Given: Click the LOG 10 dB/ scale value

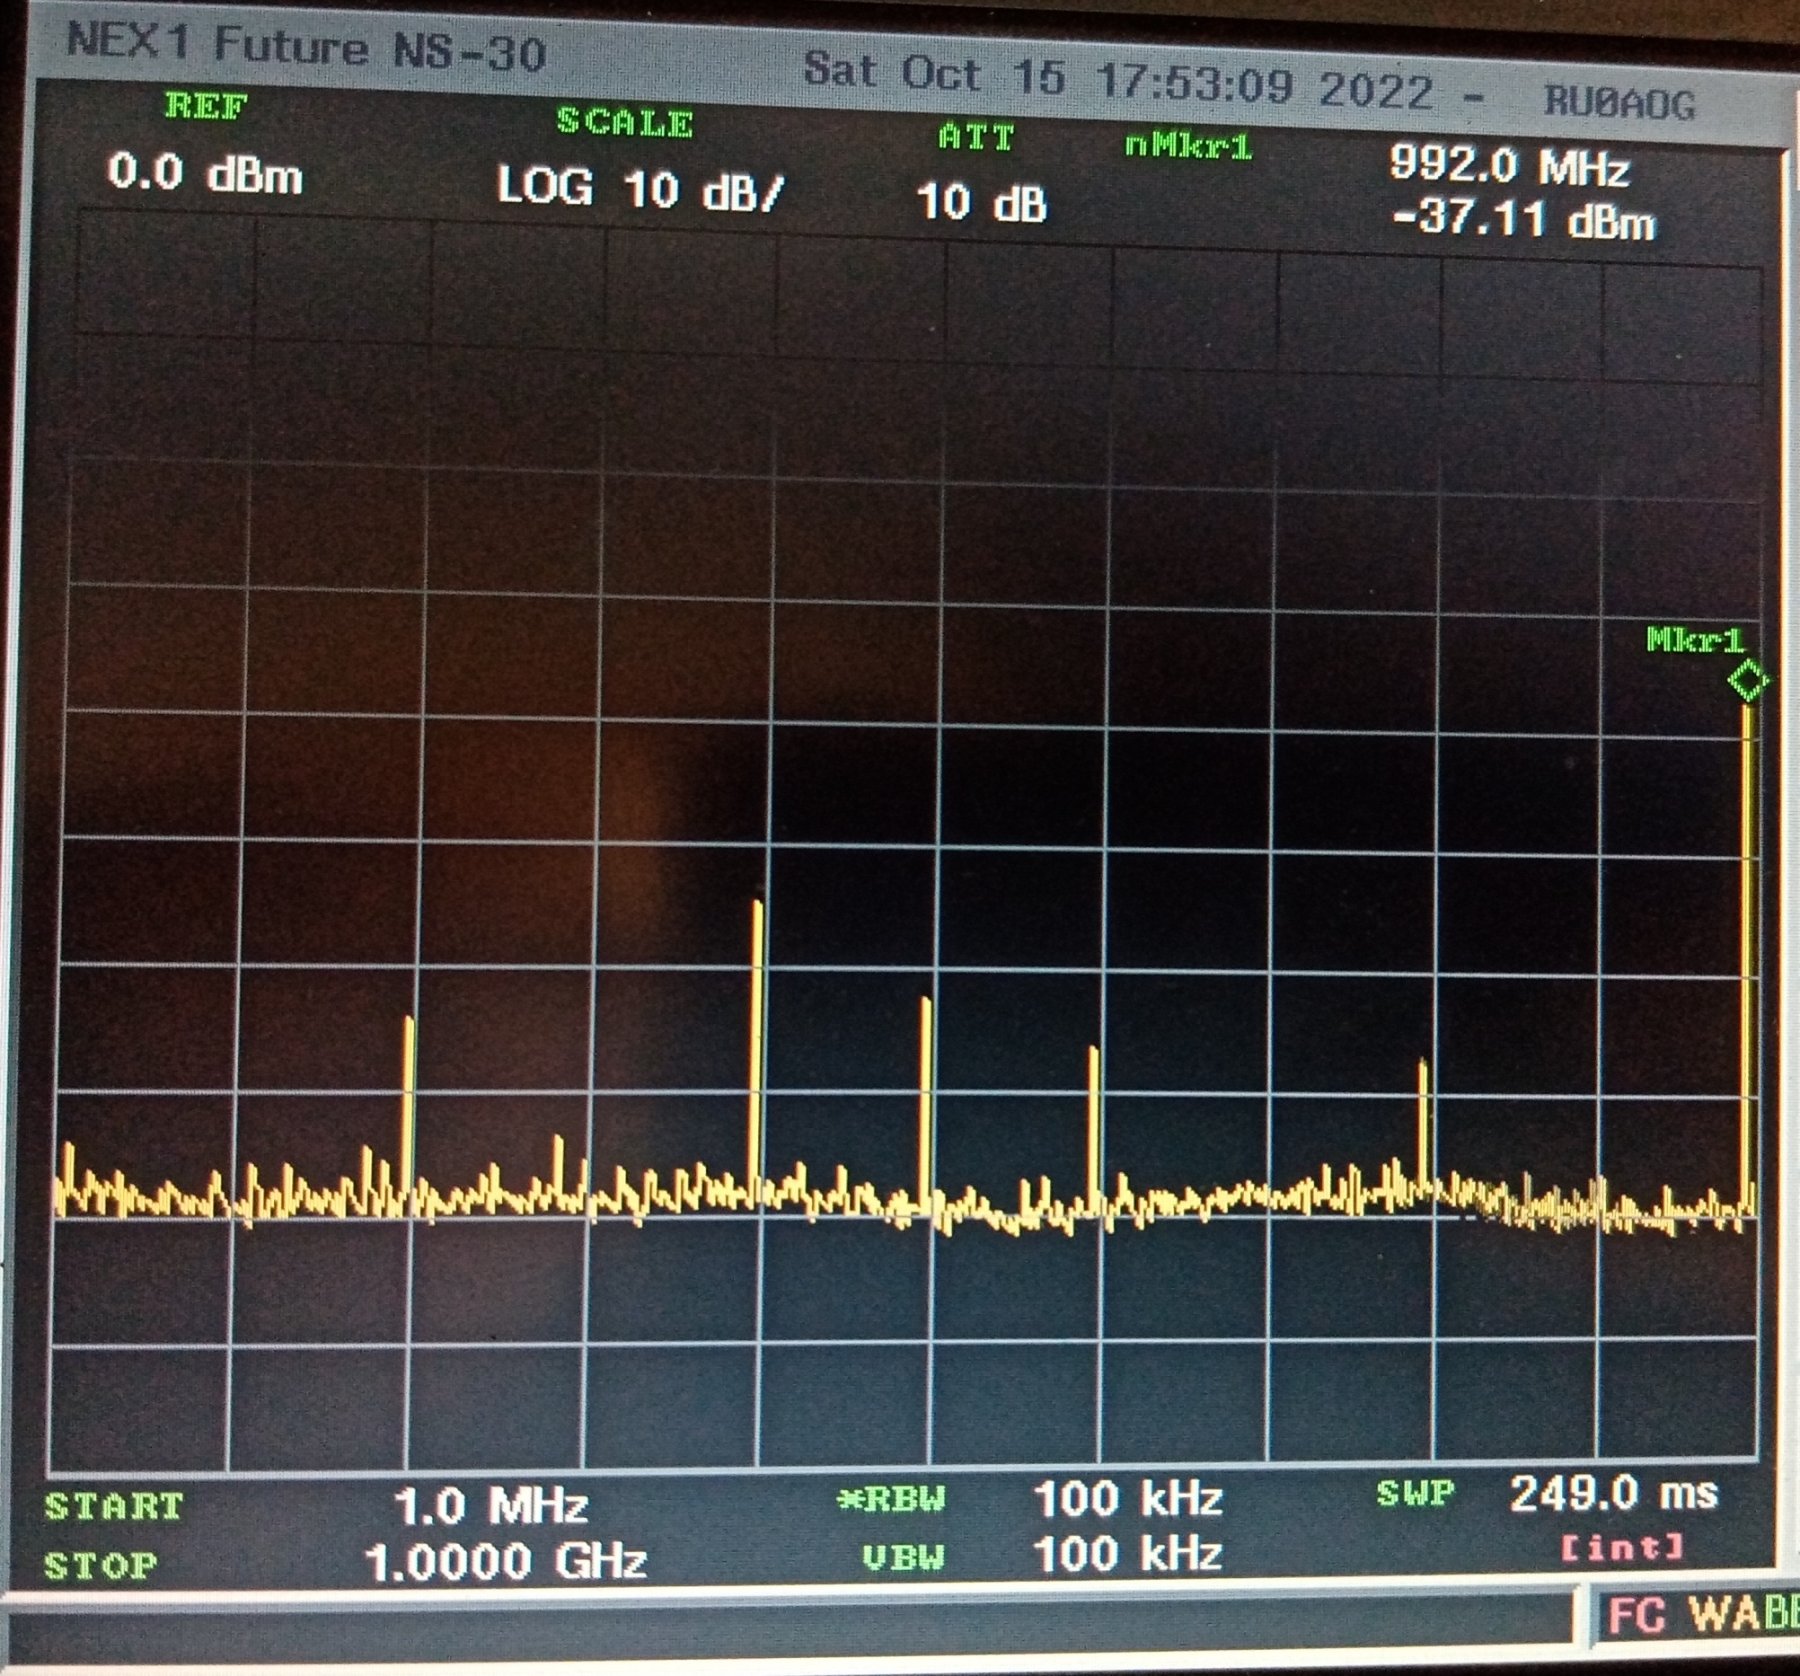Looking at the screenshot, I should click(x=640, y=188).
